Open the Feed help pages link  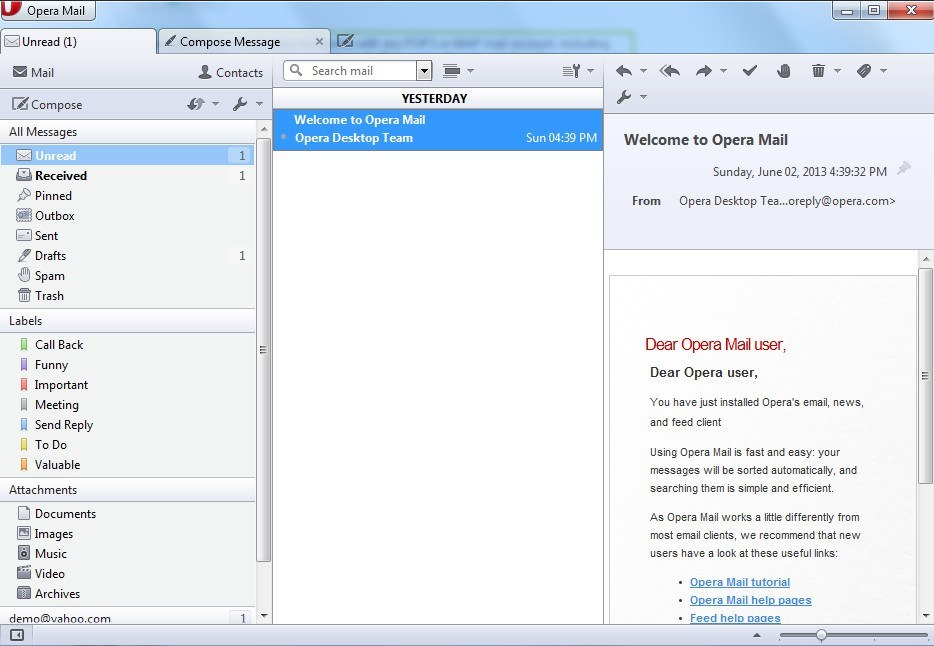point(735,618)
